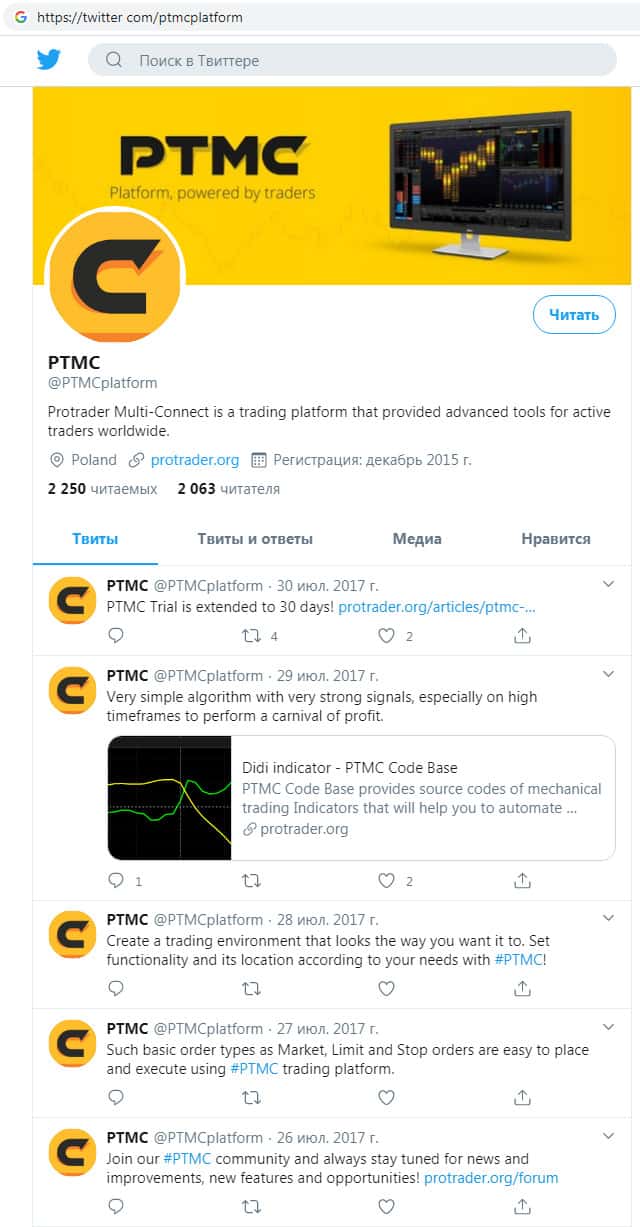Reply to the July 27 order types tweet
Screen dimensions: 640x1227
click(x=116, y=1097)
